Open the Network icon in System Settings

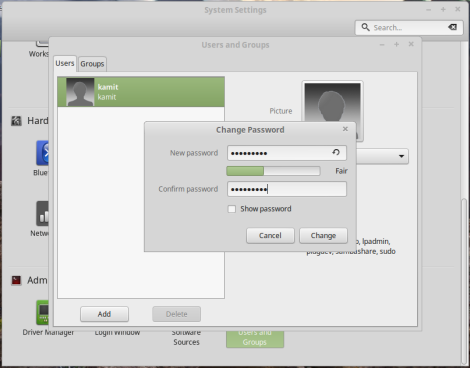pyautogui.click(x=42, y=214)
